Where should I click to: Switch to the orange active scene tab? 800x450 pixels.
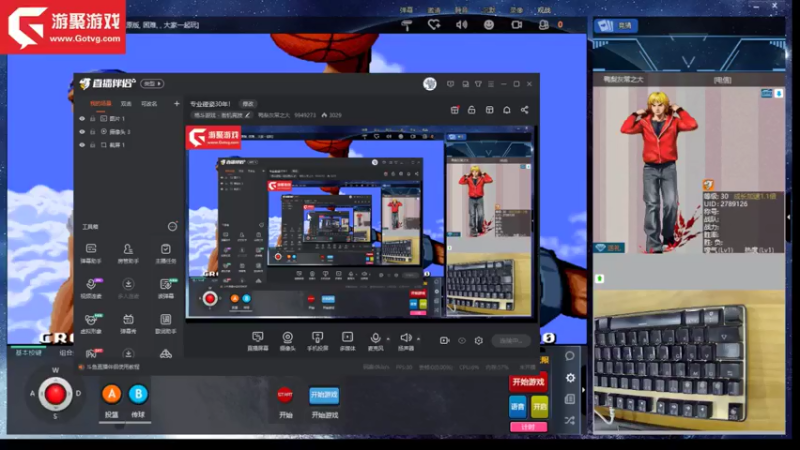point(101,104)
